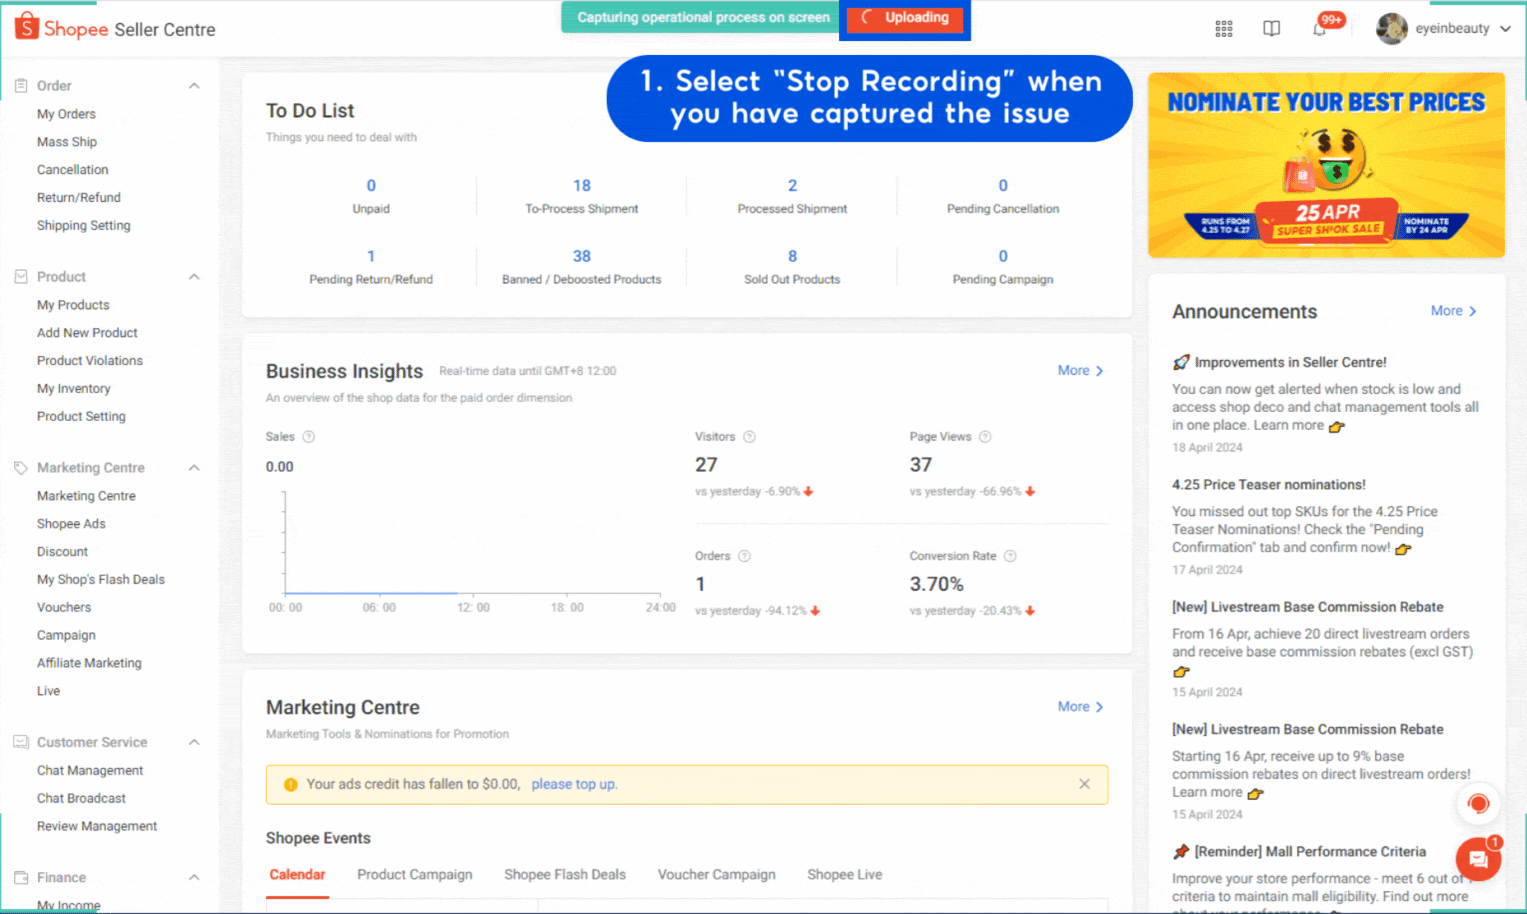Open the chat bubble icon at bottom right
Viewport: 1527px width, 914px height.
[1478, 858]
